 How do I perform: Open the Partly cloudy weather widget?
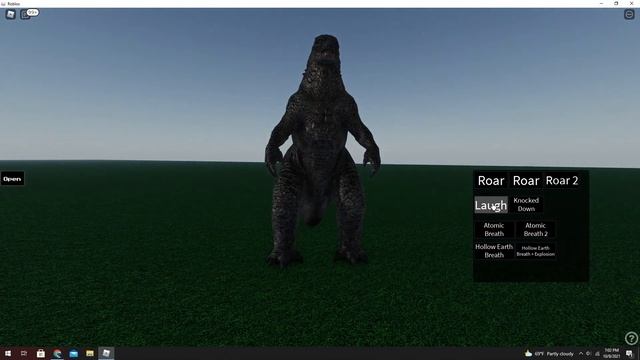tap(549, 353)
